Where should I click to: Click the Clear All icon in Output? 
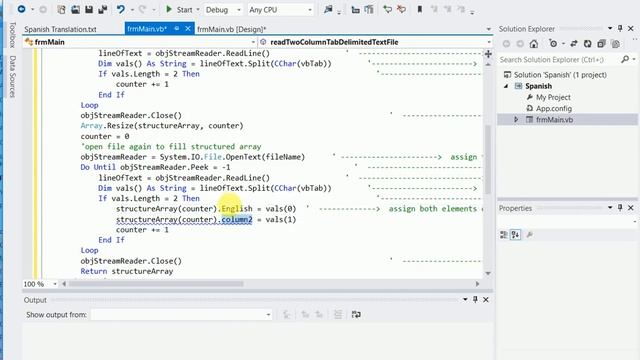coord(338,314)
